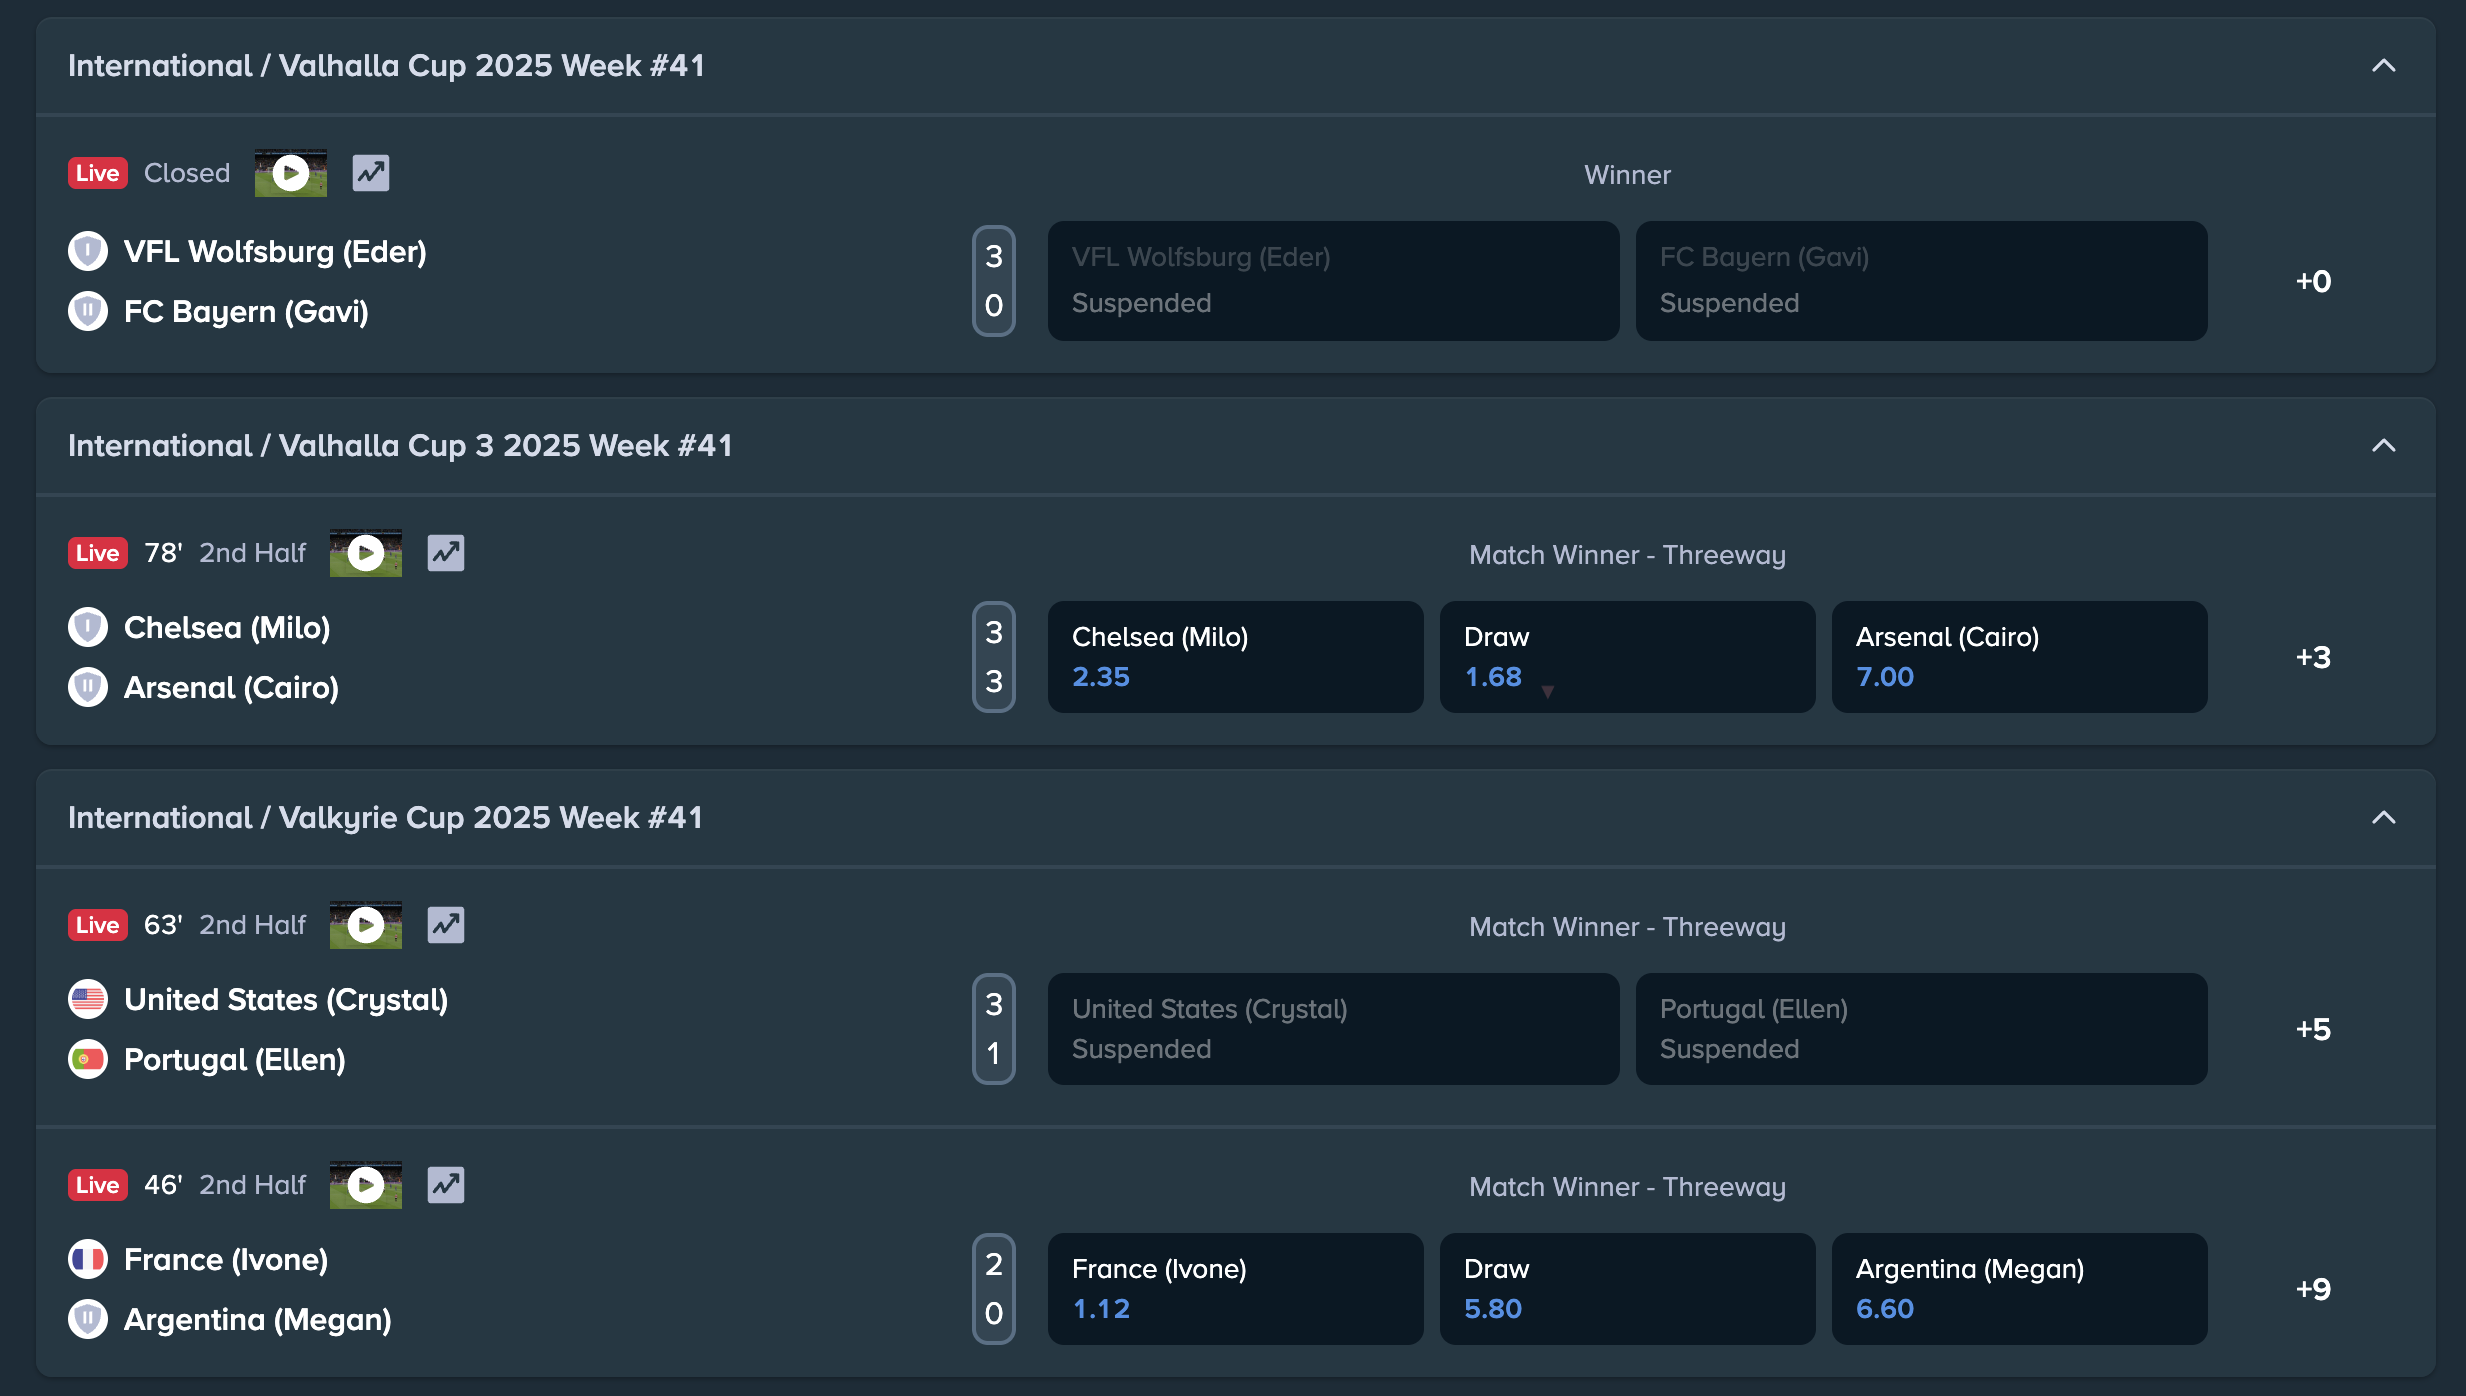Play live stream for Chelsea vs Arsenal

point(365,553)
